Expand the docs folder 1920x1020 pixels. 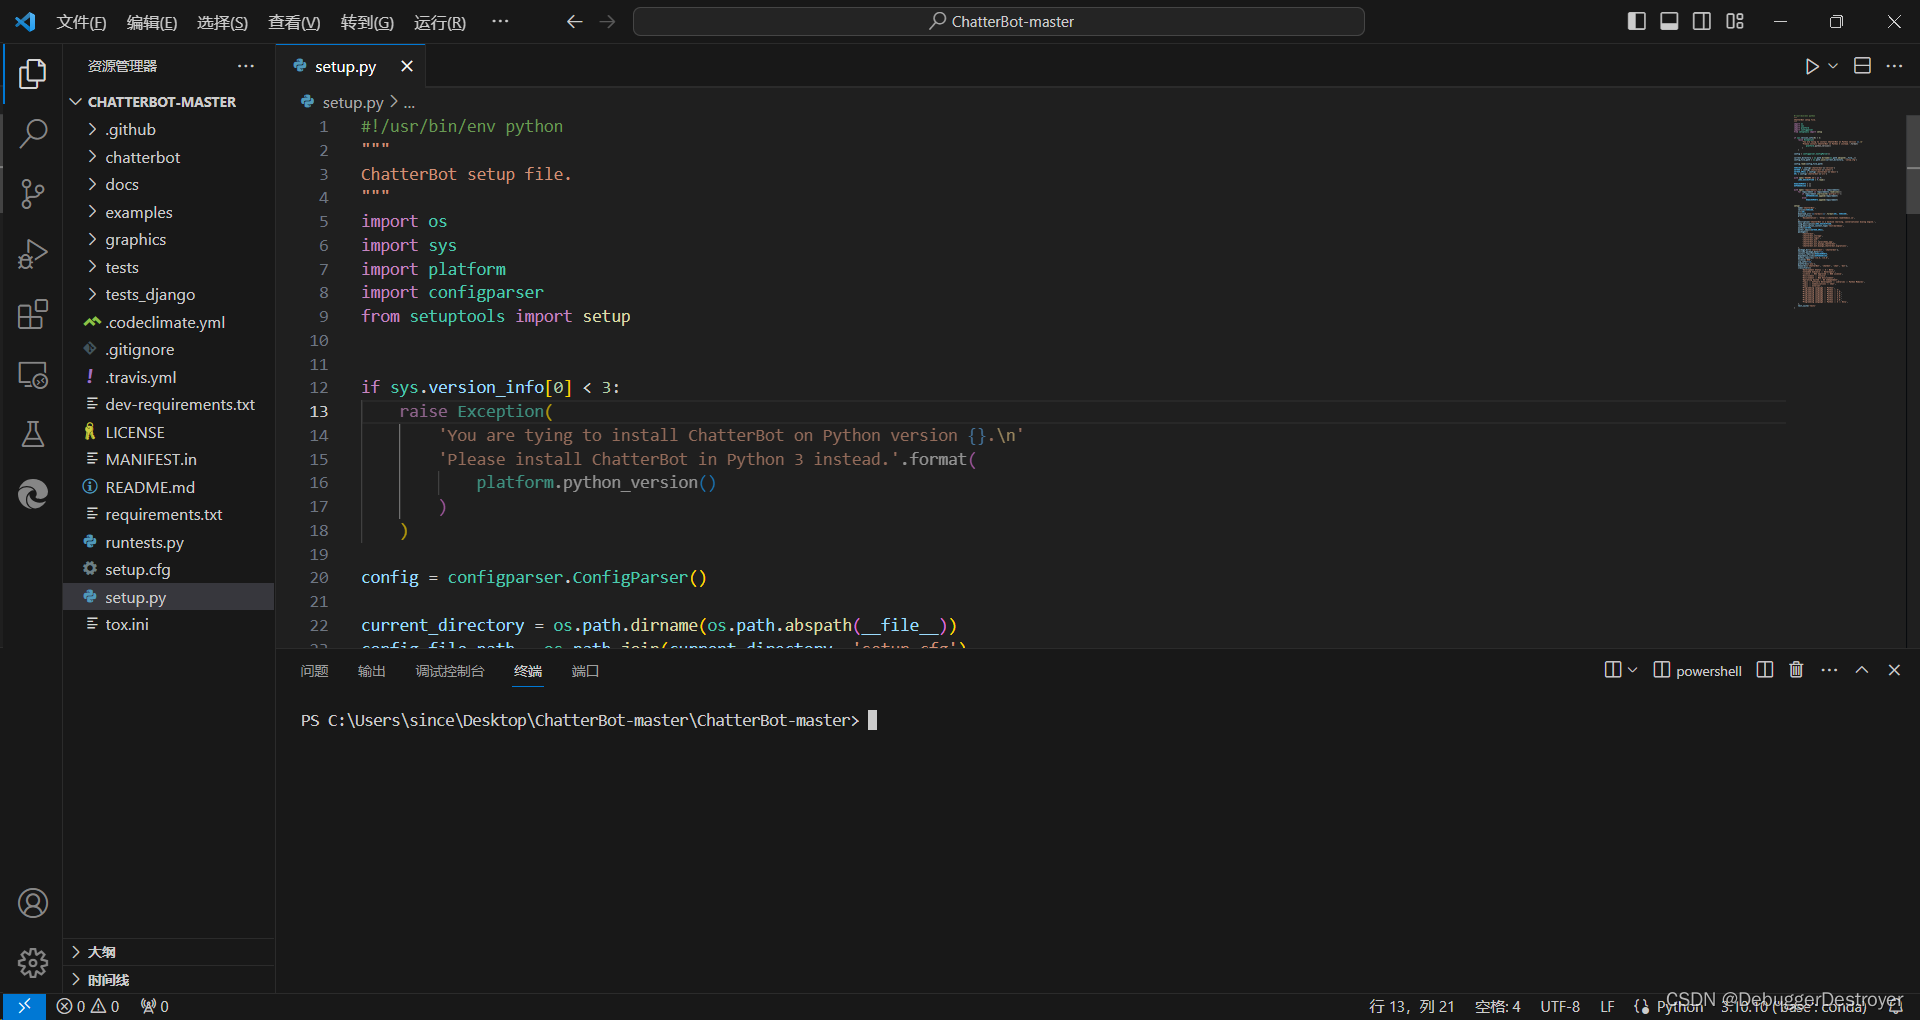[x=169, y=184]
